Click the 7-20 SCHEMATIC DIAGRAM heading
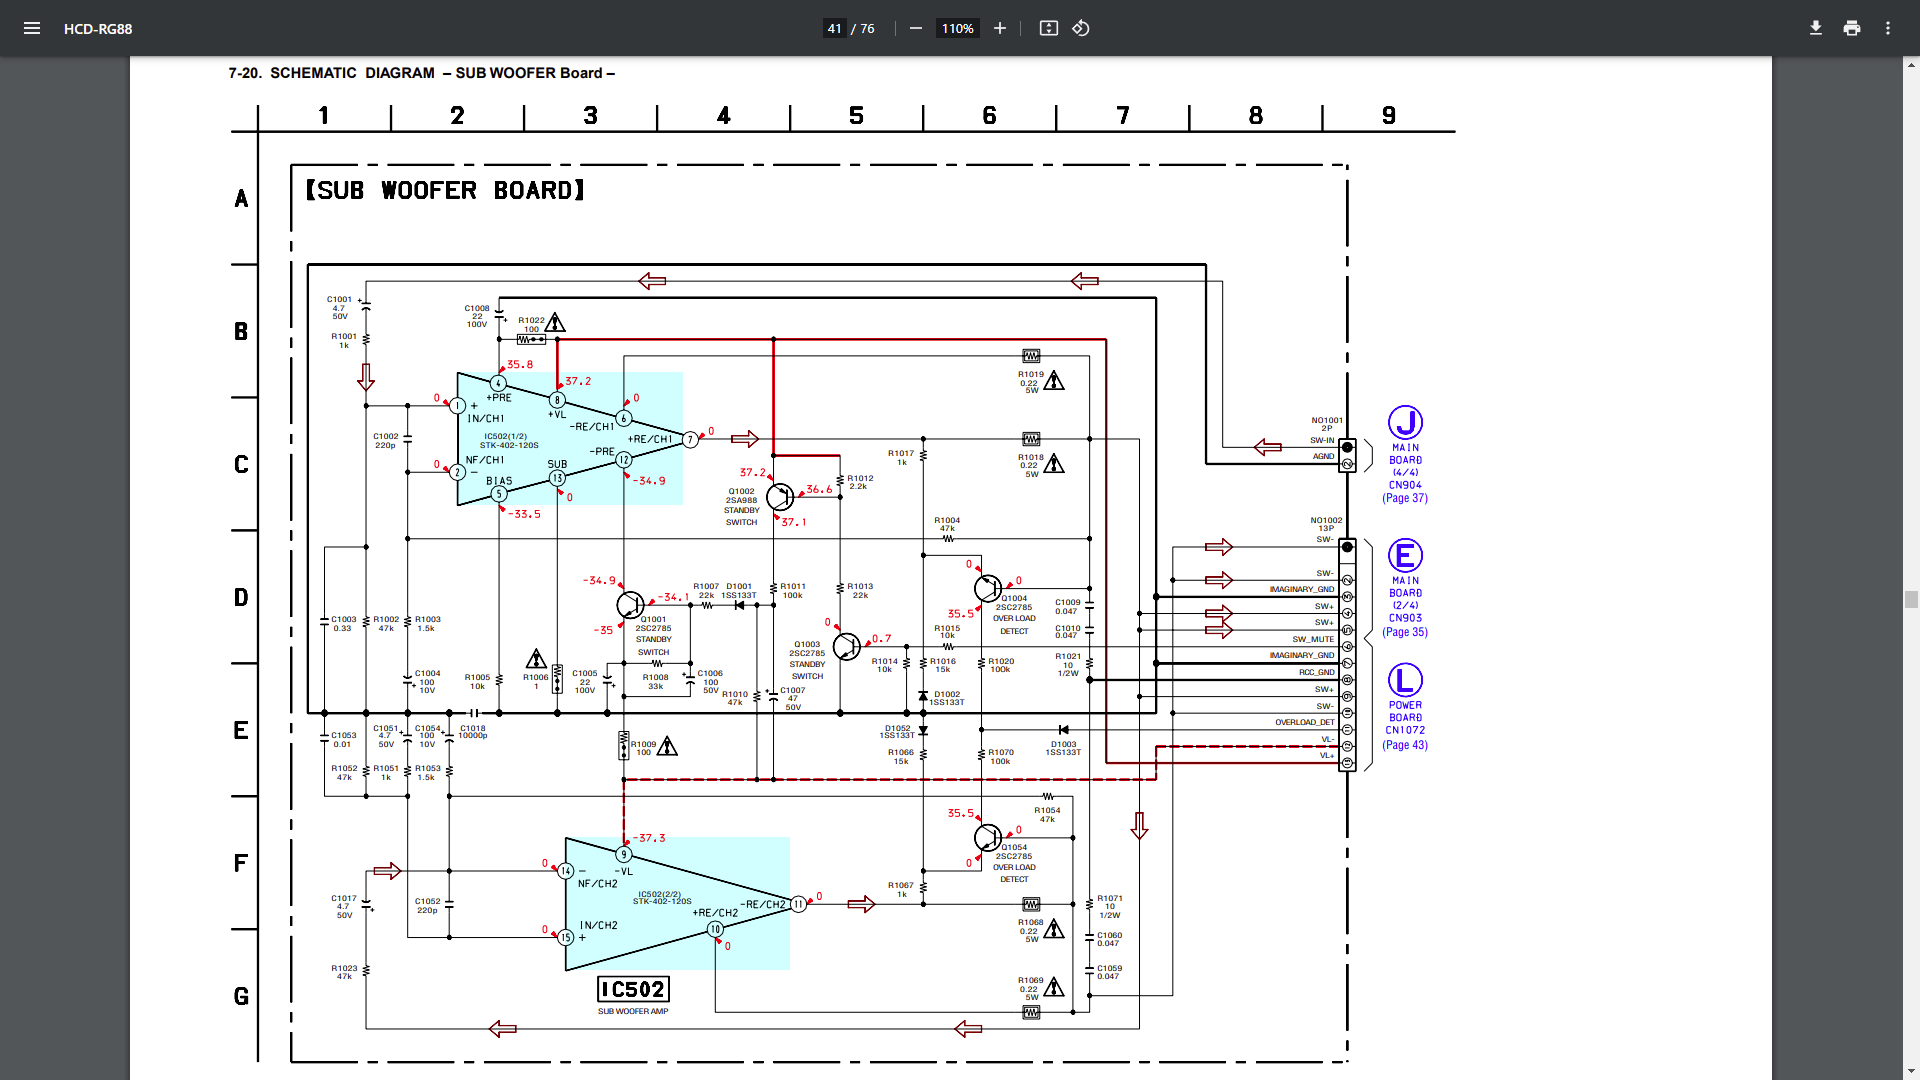Screen dimensions: 1920x1080 click(421, 73)
